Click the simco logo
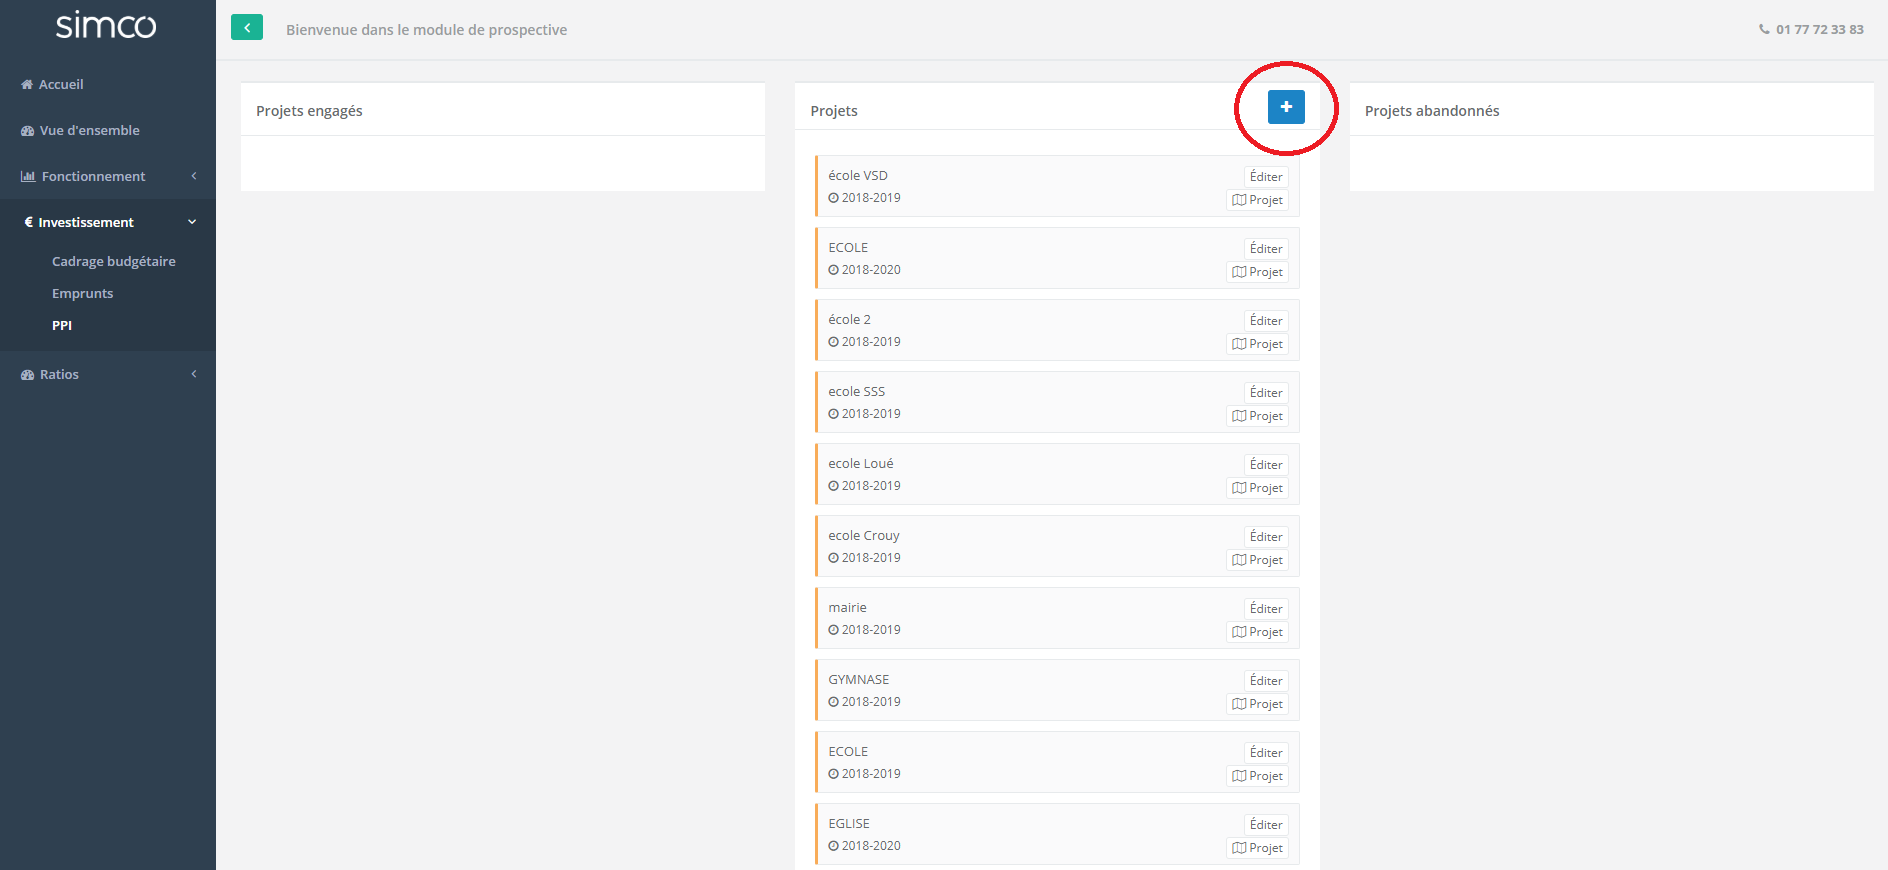 [106, 25]
